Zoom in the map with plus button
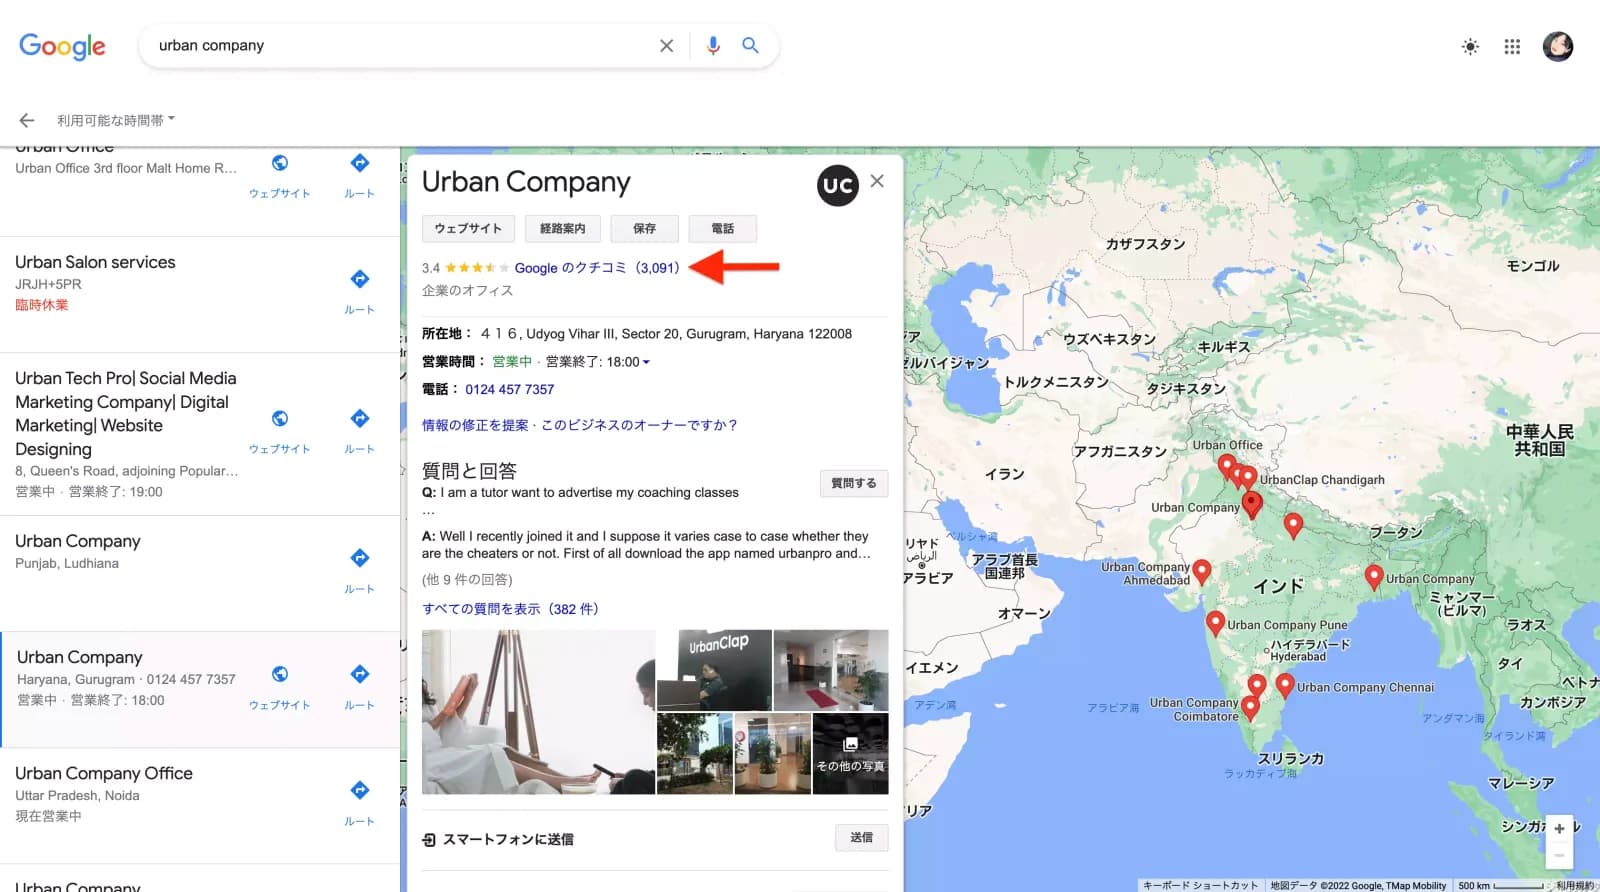Screen dimensions: 1600x892 click(1558, 829)
